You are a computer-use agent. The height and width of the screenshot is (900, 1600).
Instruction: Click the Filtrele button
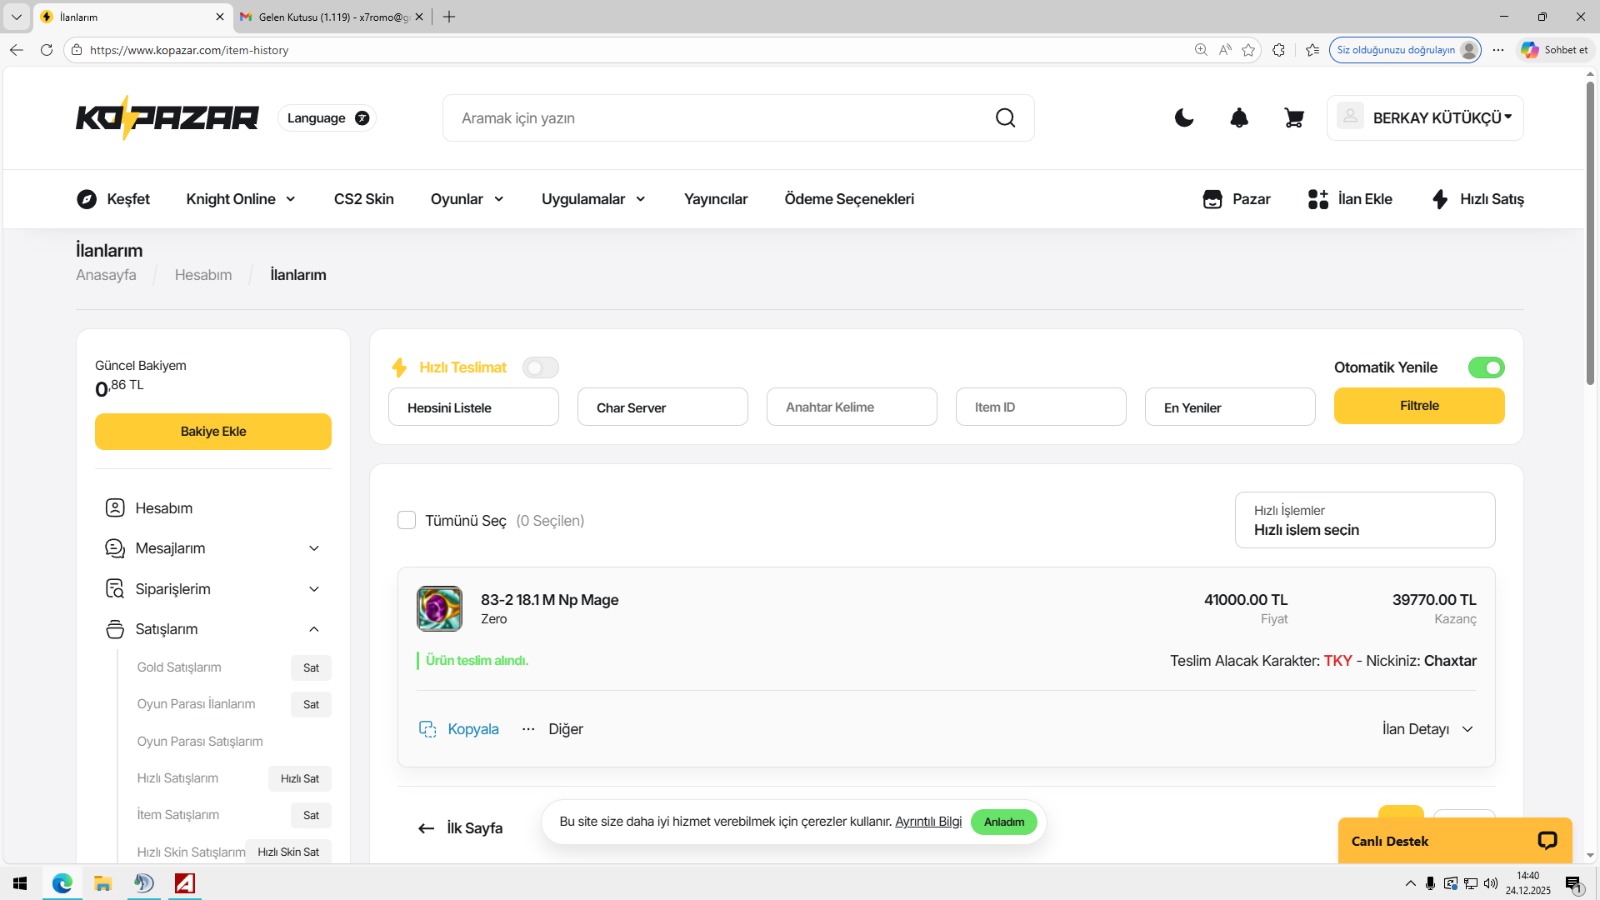1419,406
